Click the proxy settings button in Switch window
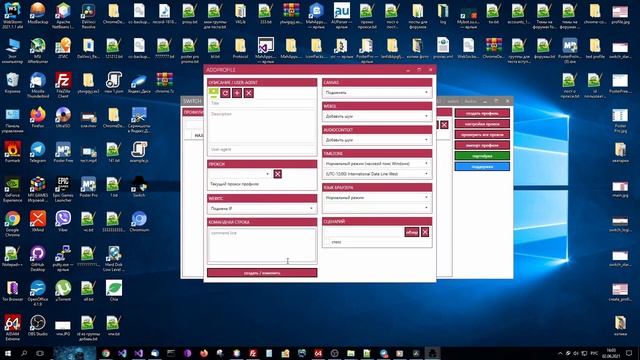The height and width of the screenshot is (360, 640). (482, 124)
